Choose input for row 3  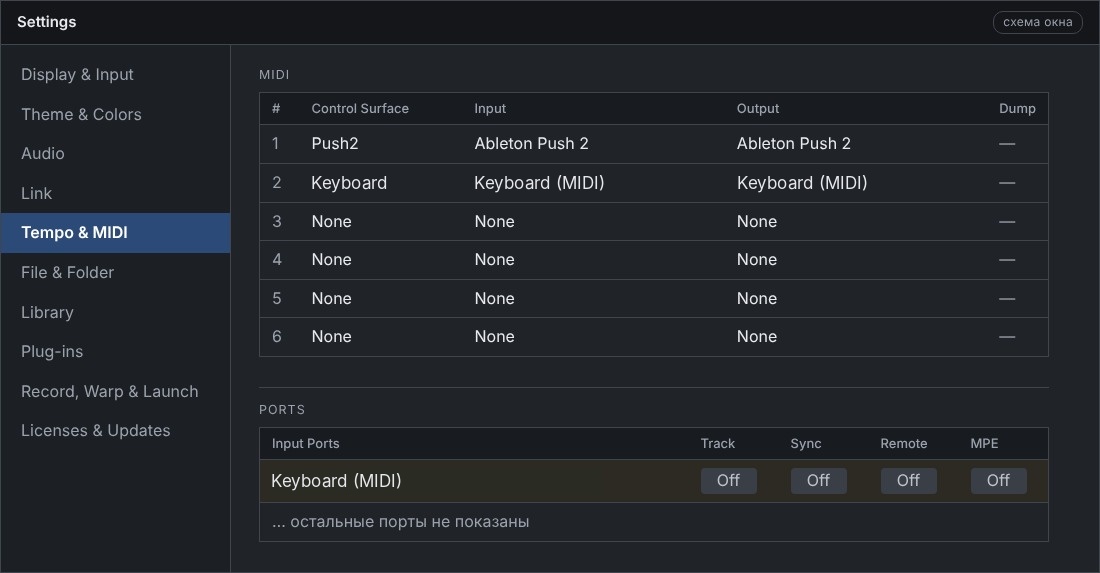click(x=495, y=222)
